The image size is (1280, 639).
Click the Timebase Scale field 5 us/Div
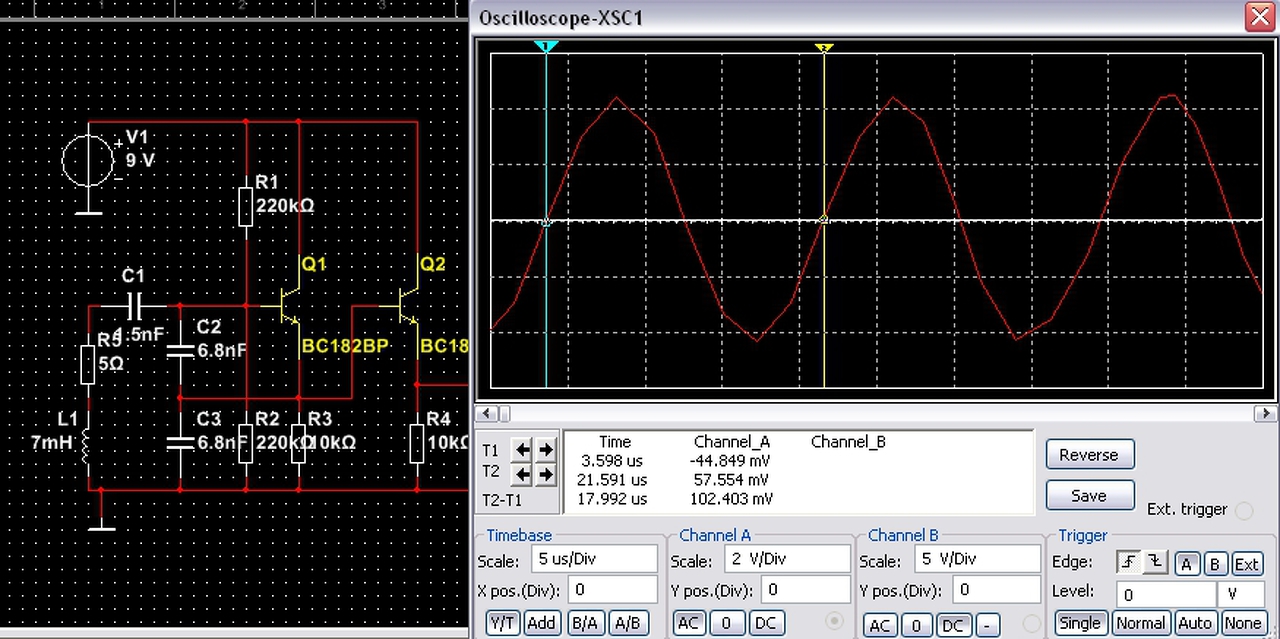[x=594, y=559]
